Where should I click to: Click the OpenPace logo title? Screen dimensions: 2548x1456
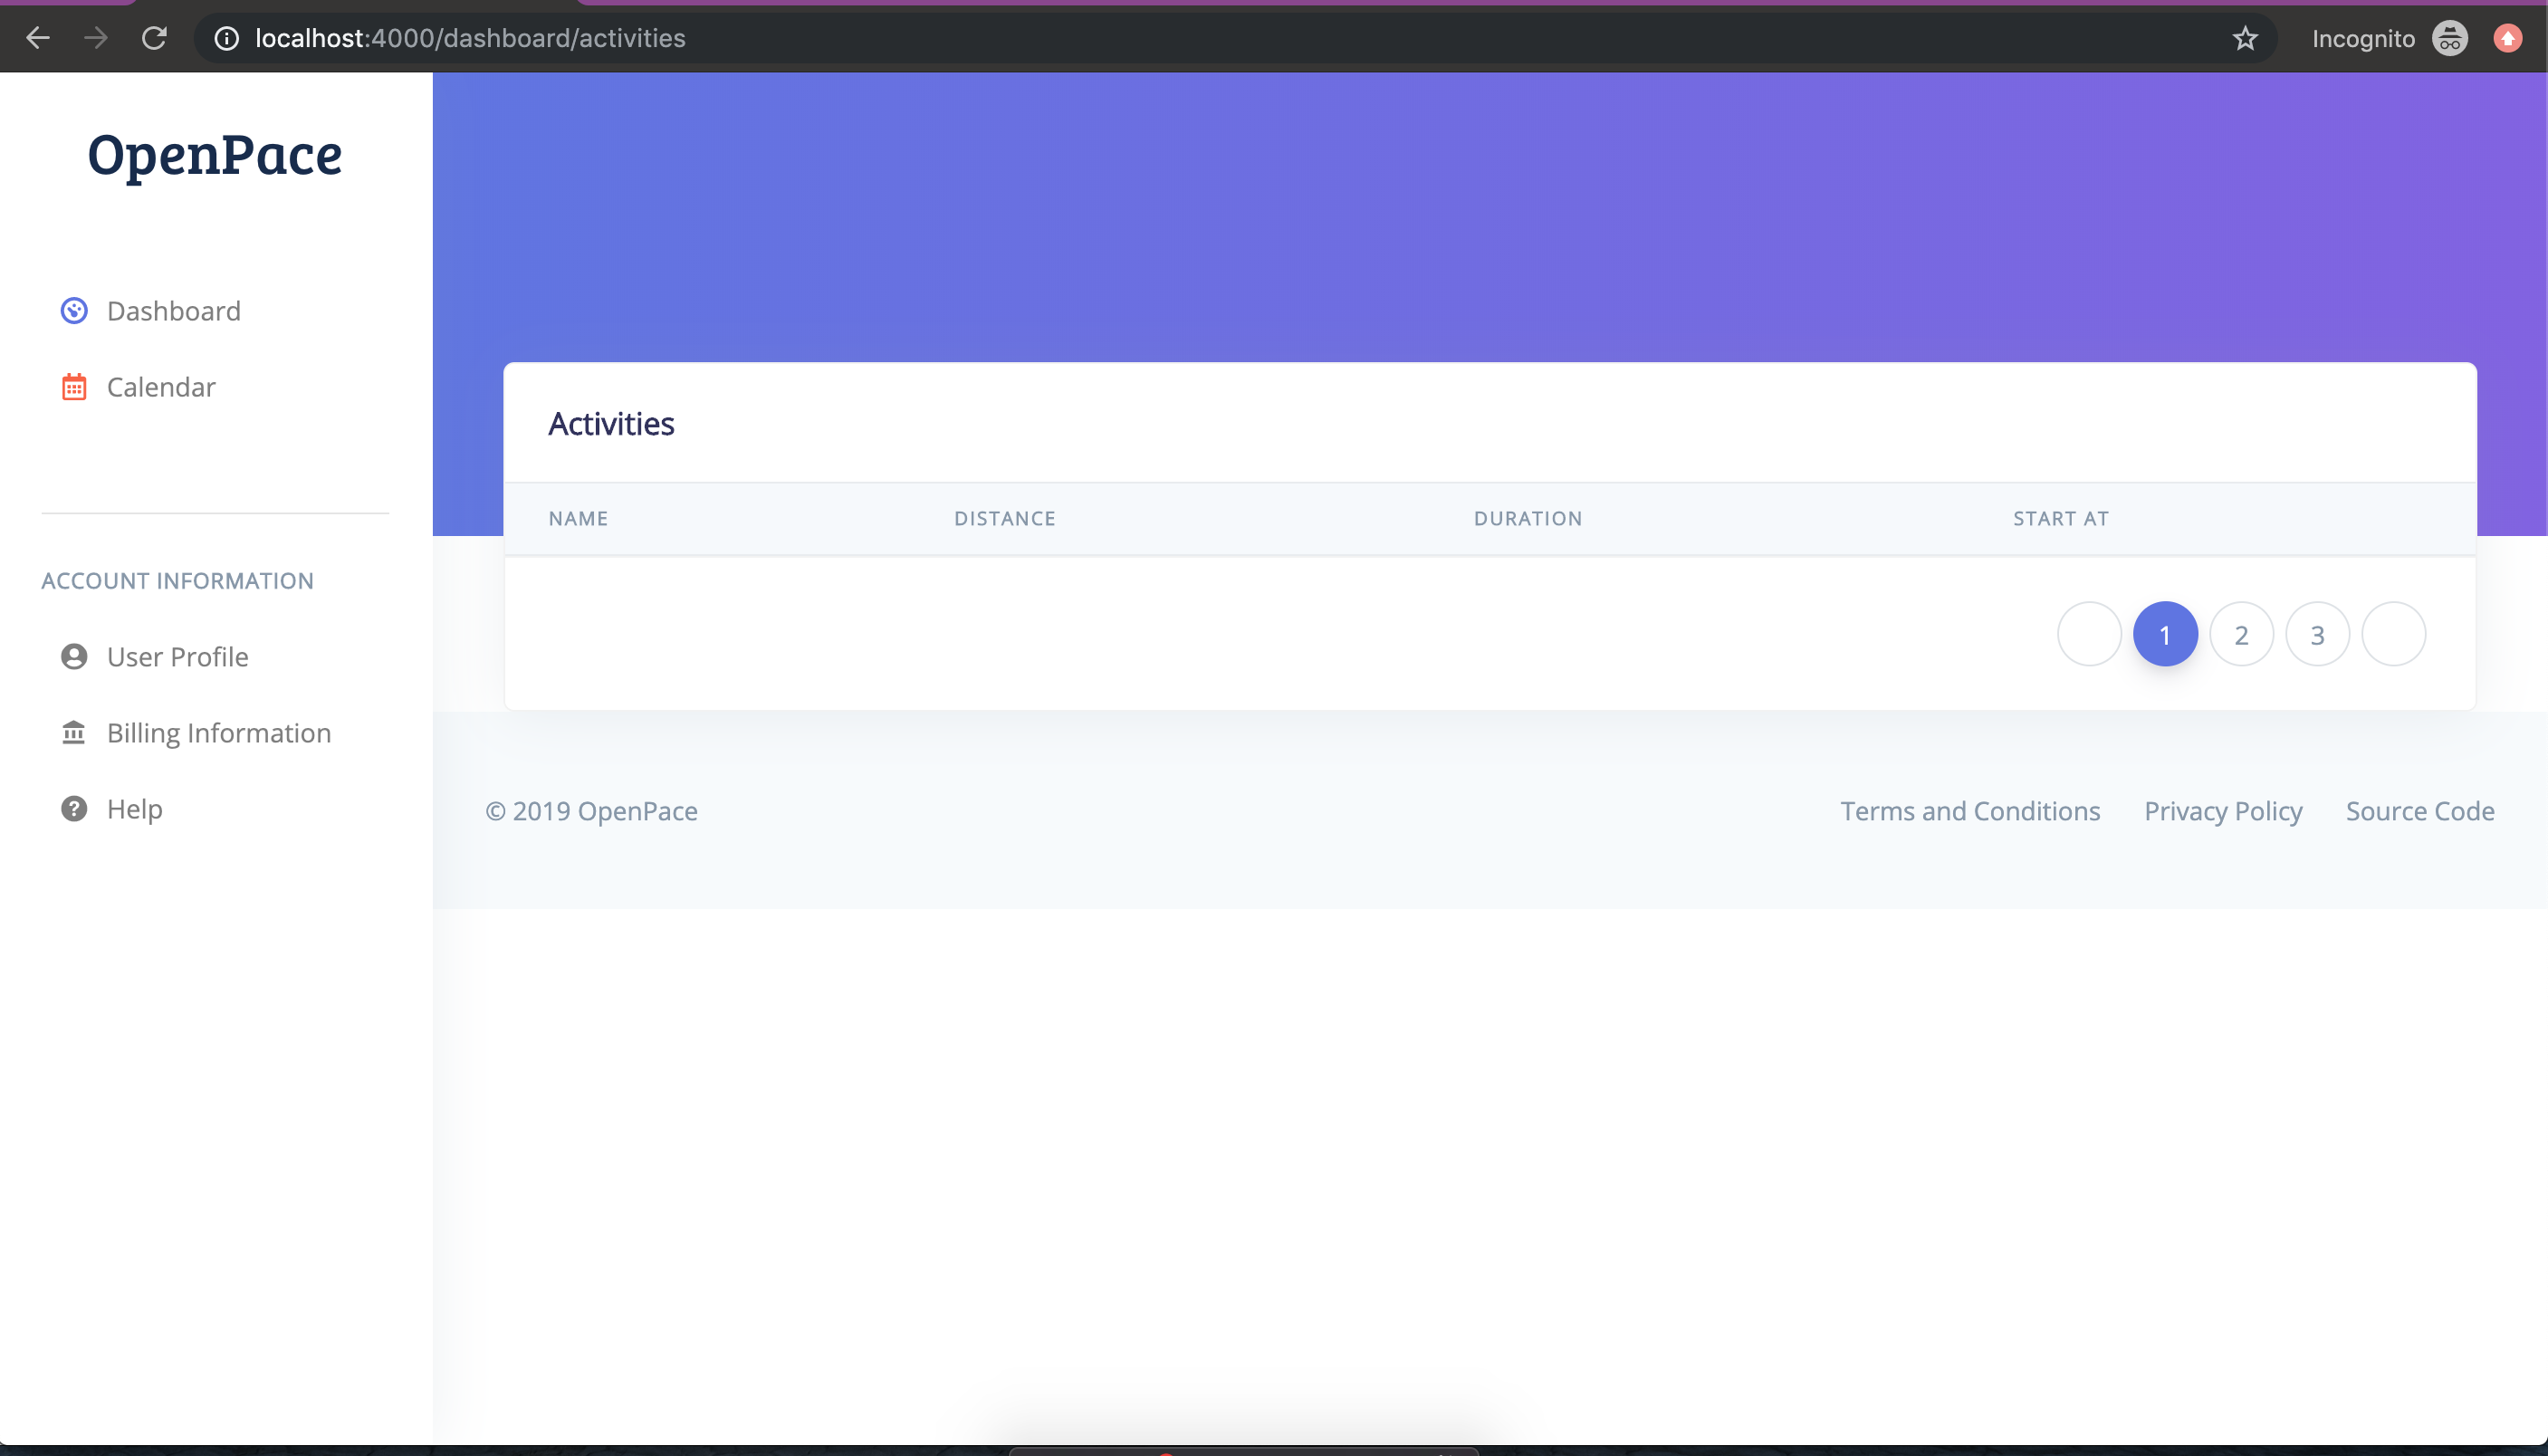pyautogui.click(x=215, y=155)
